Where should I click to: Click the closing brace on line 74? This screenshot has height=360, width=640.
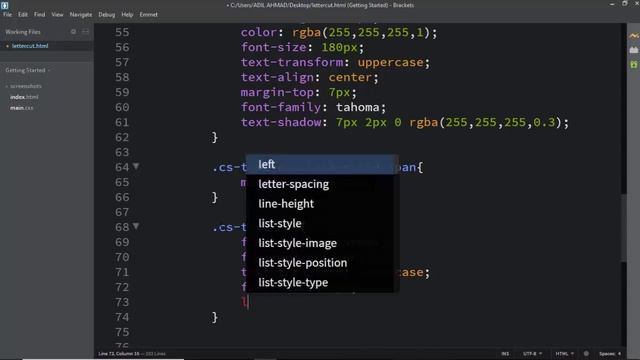click(215, 318)
